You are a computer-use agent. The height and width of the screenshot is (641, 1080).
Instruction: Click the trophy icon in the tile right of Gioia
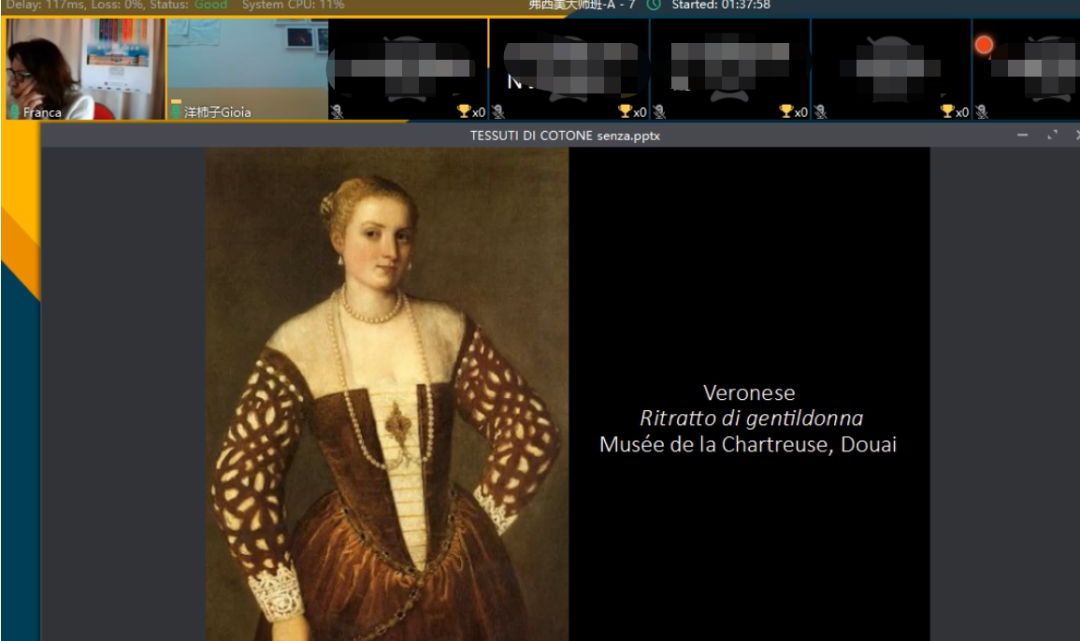pyautogui.click(x=464, y=111)
